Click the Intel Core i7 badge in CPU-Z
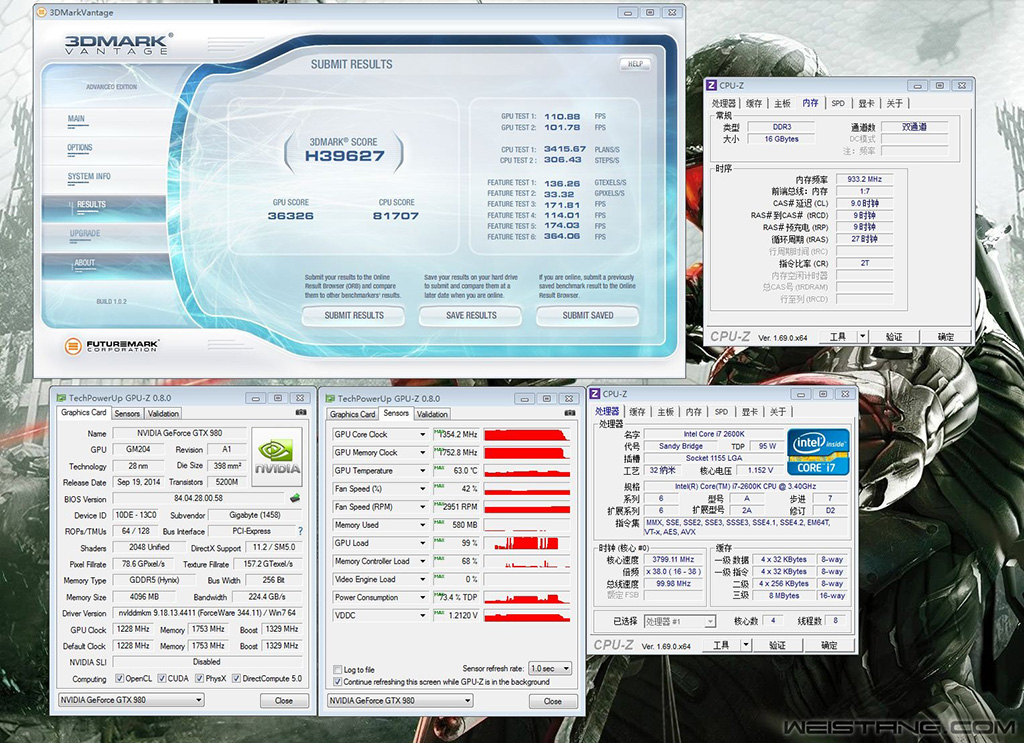1024x743 pixels. (818, 452)
